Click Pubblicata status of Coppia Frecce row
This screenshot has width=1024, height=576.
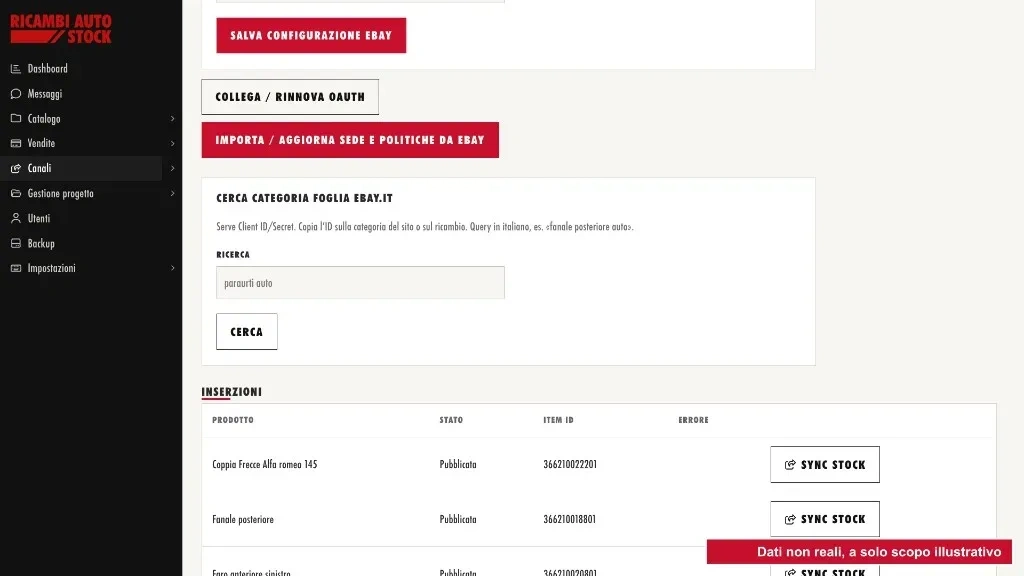click(x=458, y=464)
